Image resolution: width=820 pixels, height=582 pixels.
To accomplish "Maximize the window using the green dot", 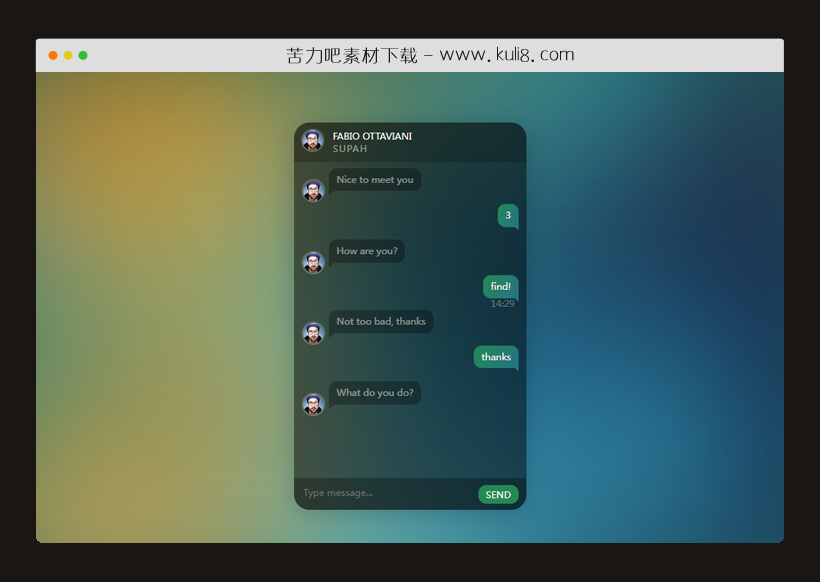I will click(83, 56).
